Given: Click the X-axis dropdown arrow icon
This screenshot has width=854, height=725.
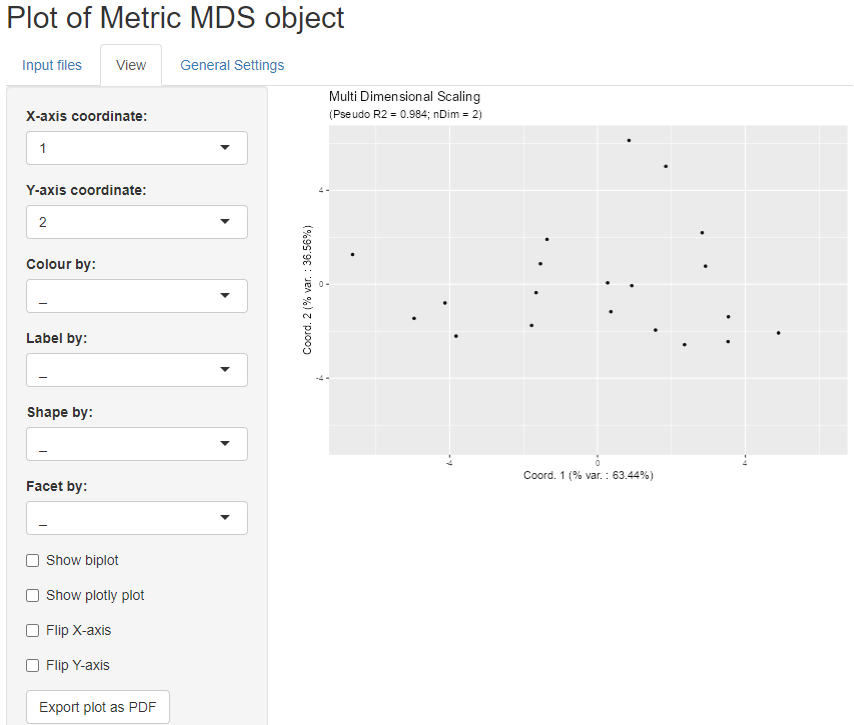Looking at the screenshot, I should (x=225, y=148).
